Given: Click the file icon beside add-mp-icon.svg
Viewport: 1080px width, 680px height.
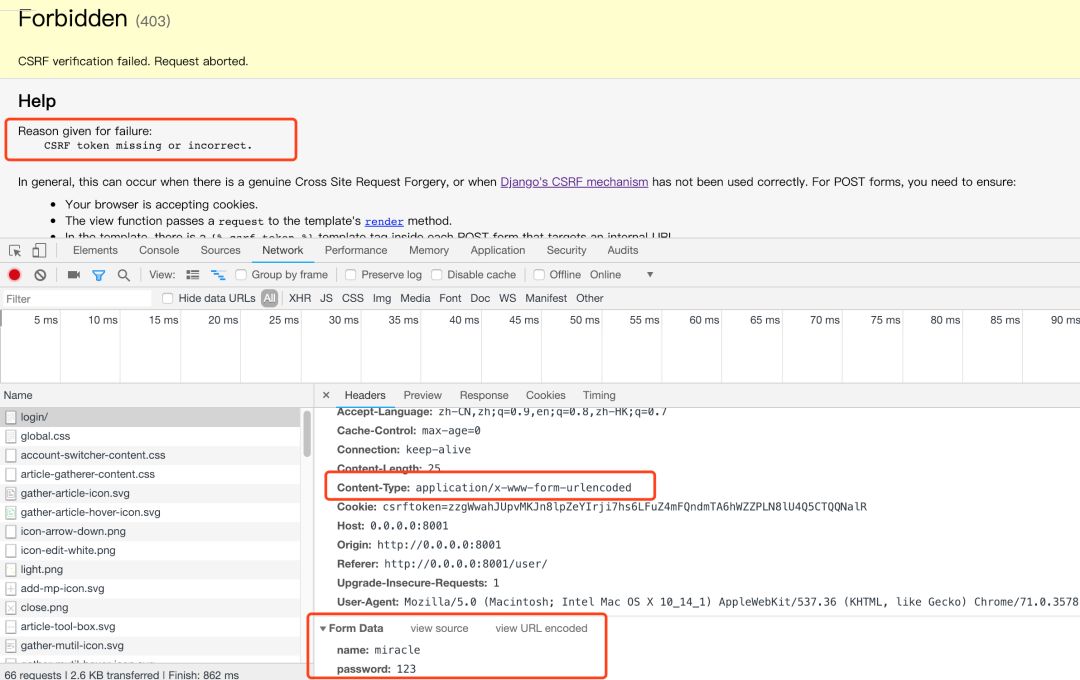Looking at the screenshot, I should 11,588.
